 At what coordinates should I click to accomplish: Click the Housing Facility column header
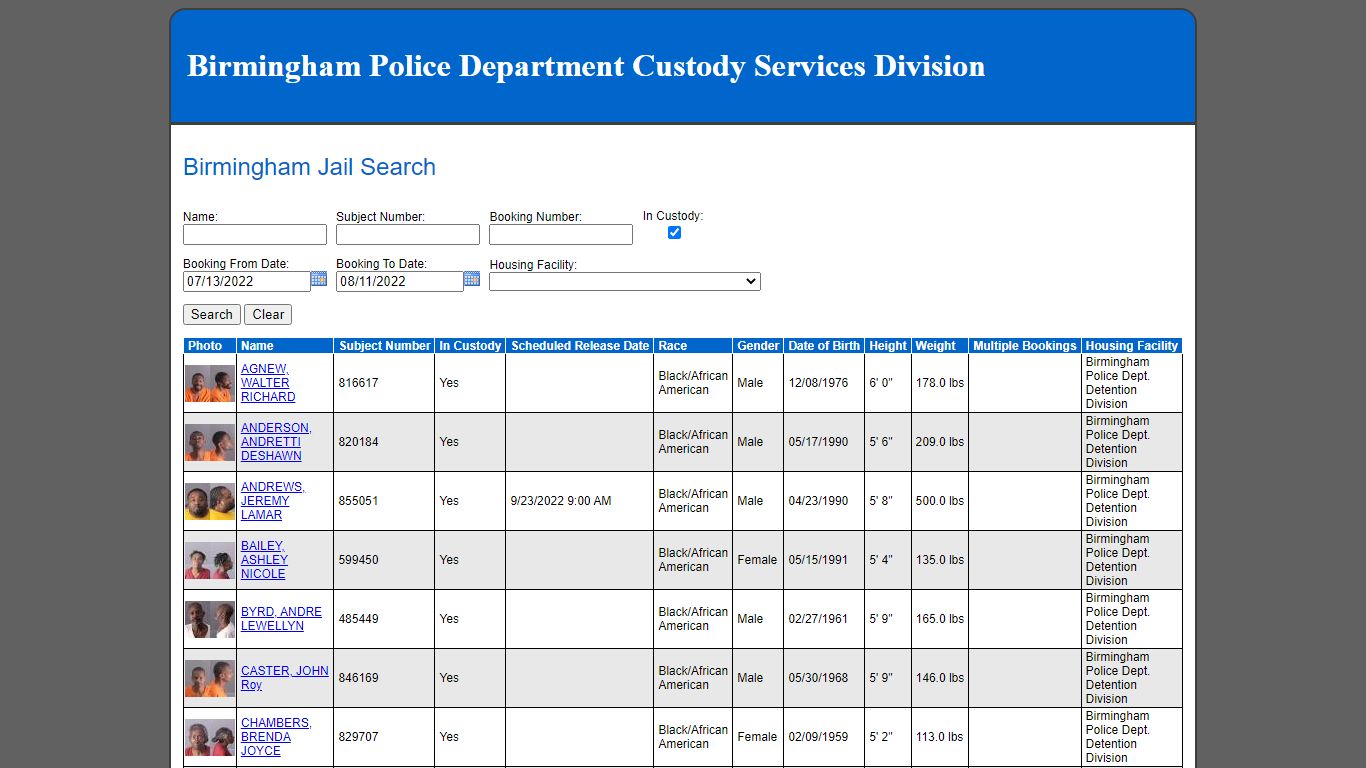1132,346
